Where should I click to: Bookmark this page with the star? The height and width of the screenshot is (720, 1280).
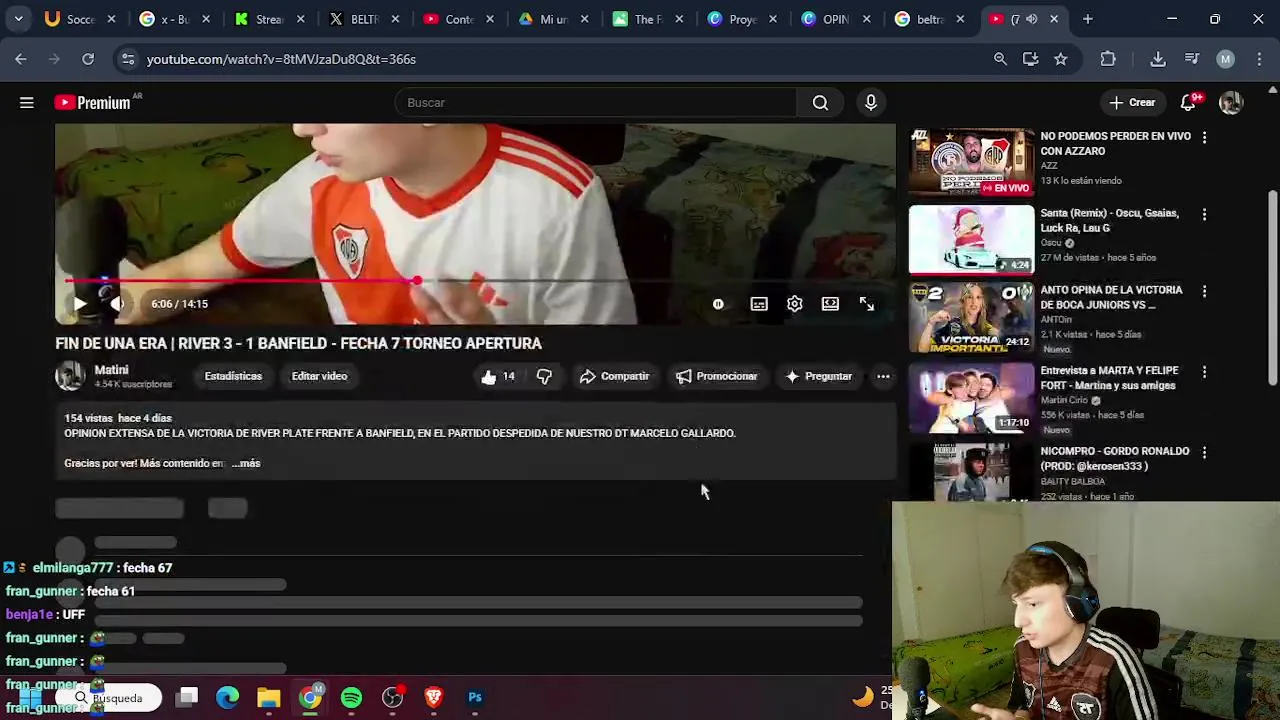pos(1060,59)
